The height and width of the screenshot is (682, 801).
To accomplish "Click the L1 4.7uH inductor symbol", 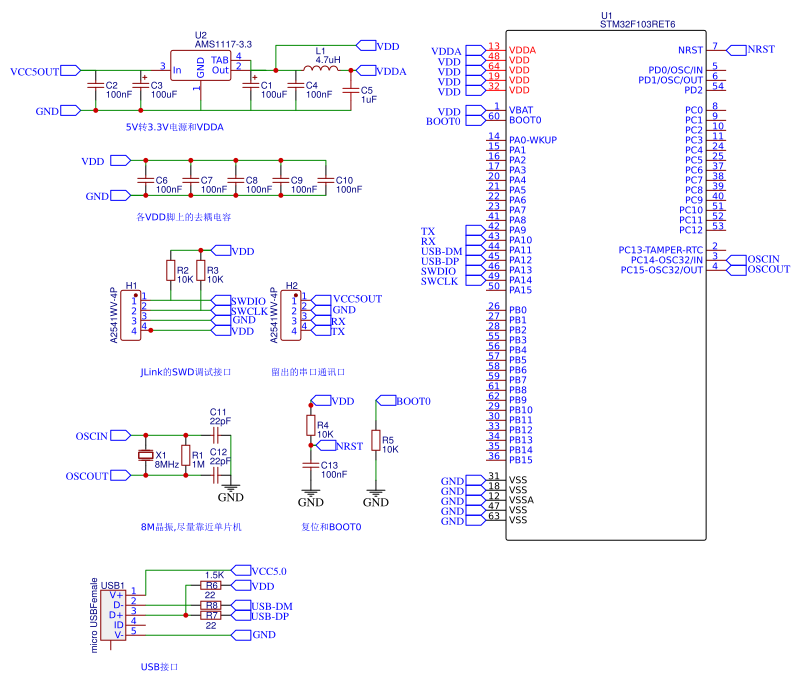I will 321,68.
